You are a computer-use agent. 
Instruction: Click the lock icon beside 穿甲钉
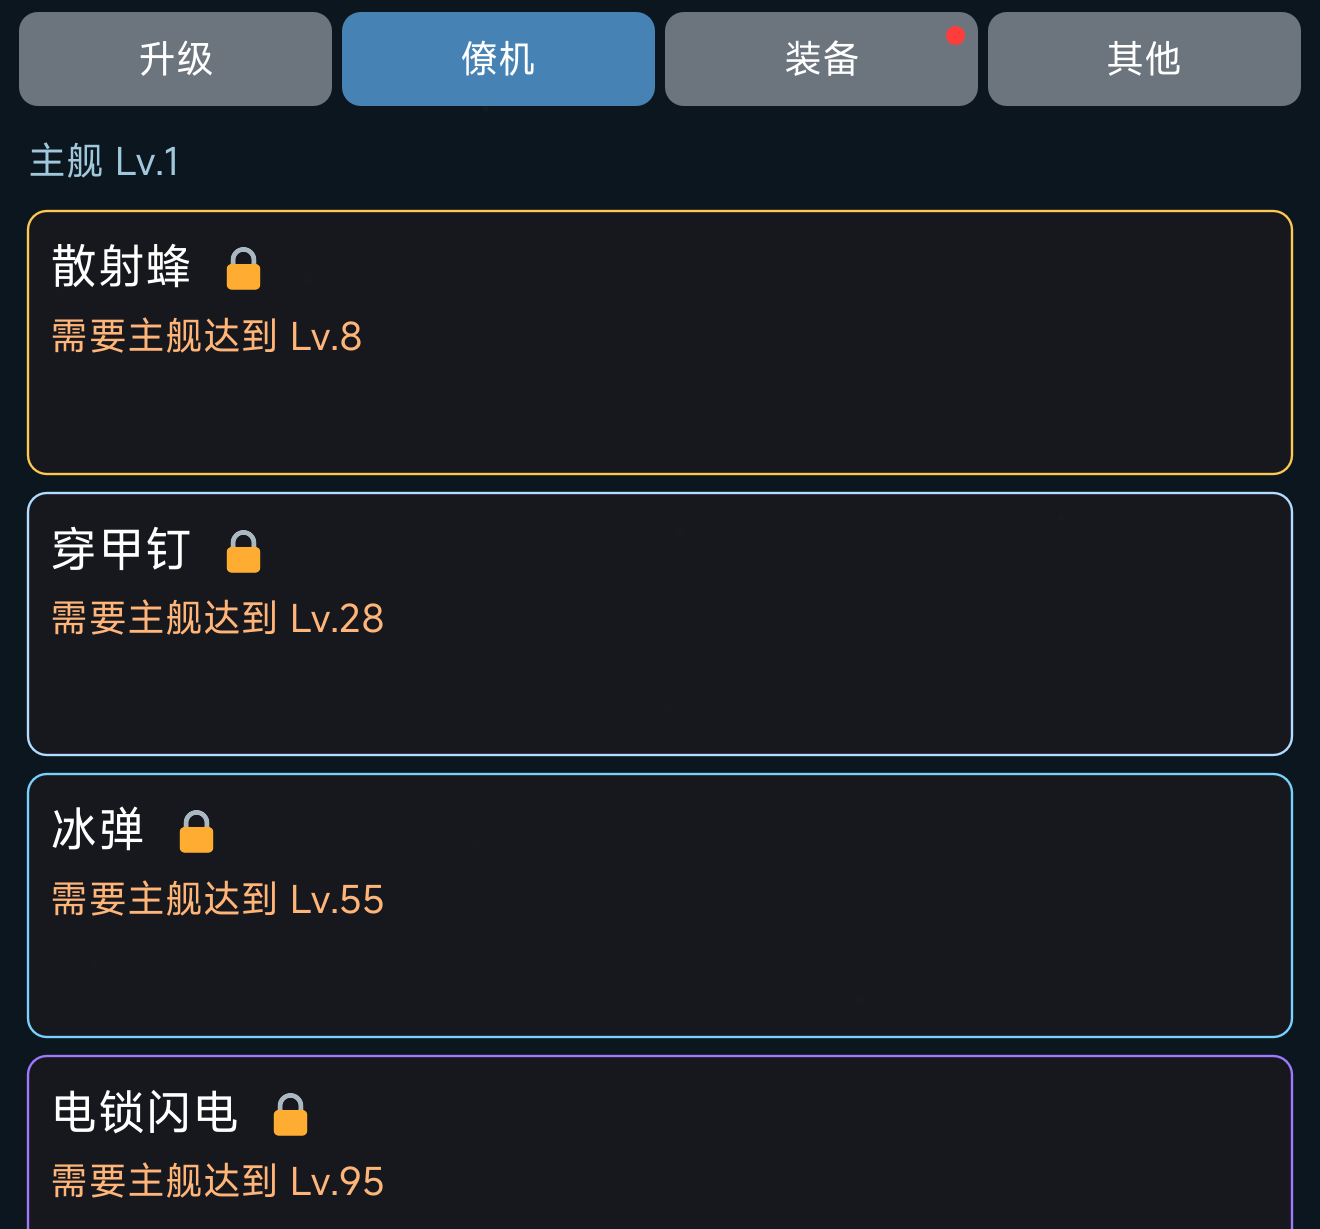click(x=243, y=552)
